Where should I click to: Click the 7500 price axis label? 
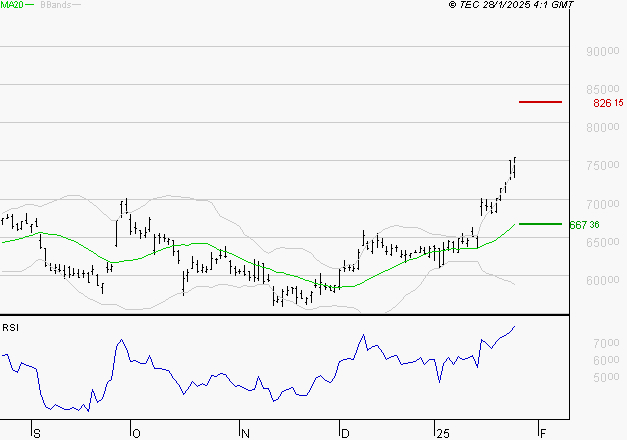(x=603, y=165)
